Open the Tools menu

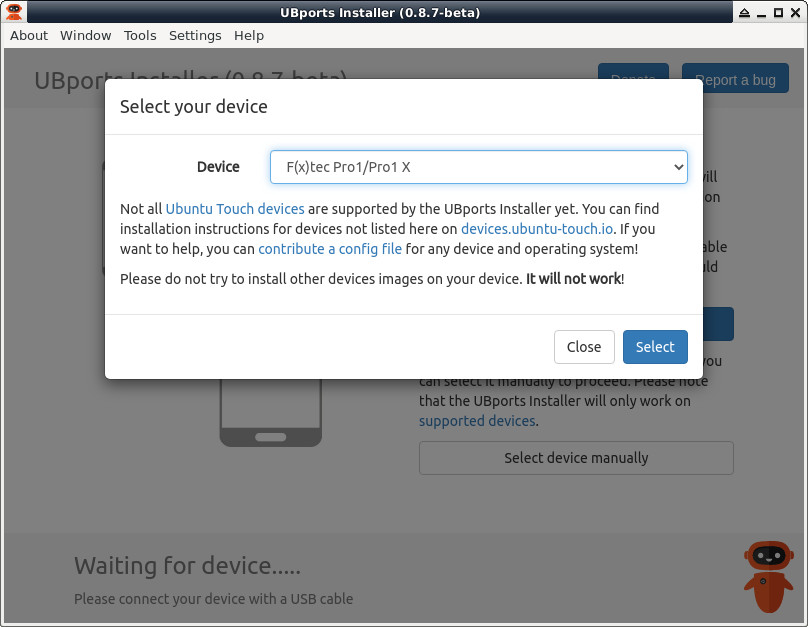[140, 36]
